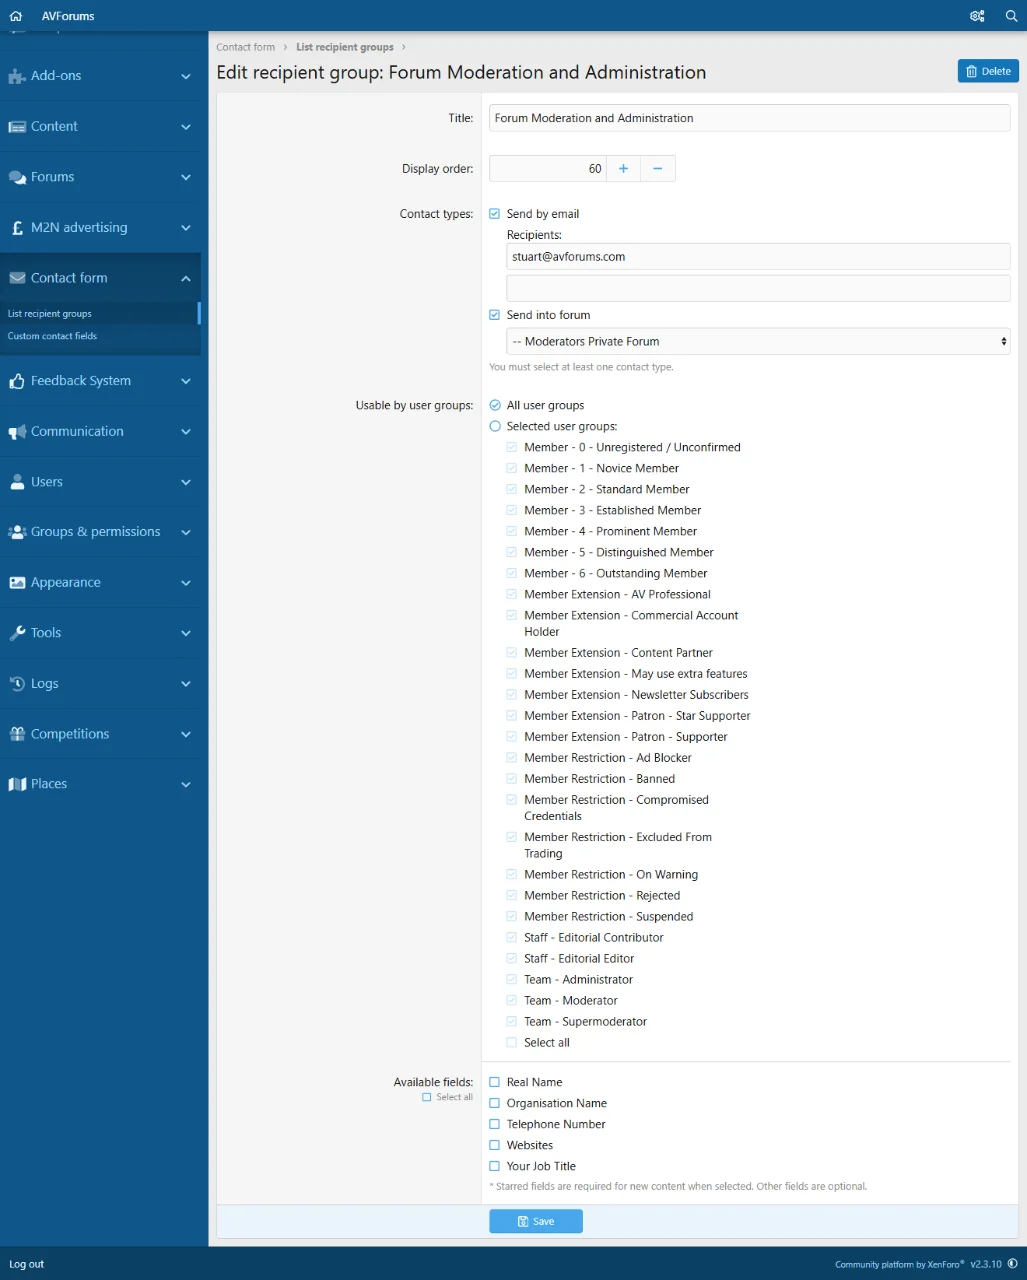Increase display order with plus stepper
This screenshot has width=1027, height=1280.
[x=623, y=169]
